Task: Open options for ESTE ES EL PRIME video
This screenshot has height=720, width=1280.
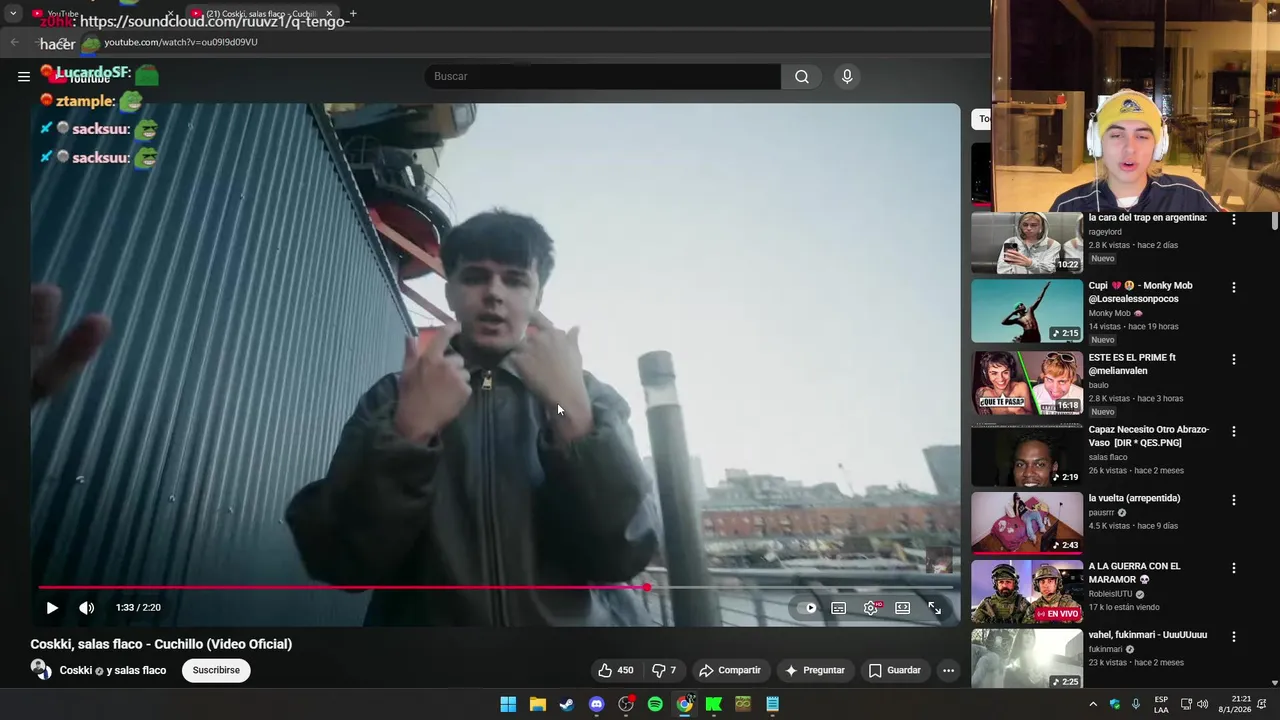Action: tap(1233, 359)
